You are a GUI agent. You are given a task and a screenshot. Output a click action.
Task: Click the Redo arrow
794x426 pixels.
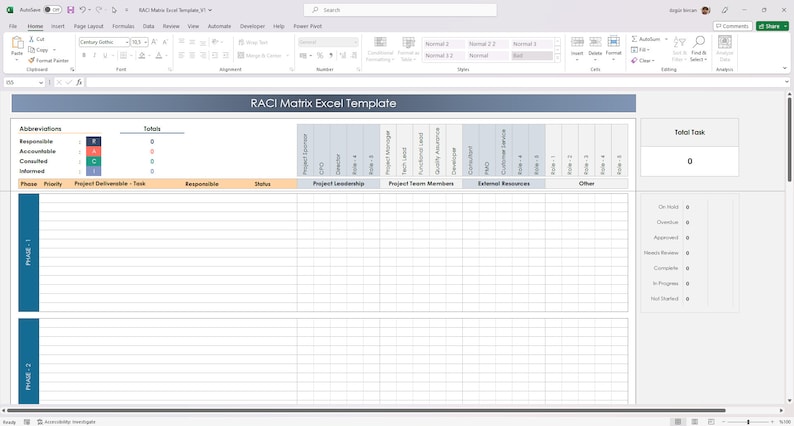coord(99,10)
